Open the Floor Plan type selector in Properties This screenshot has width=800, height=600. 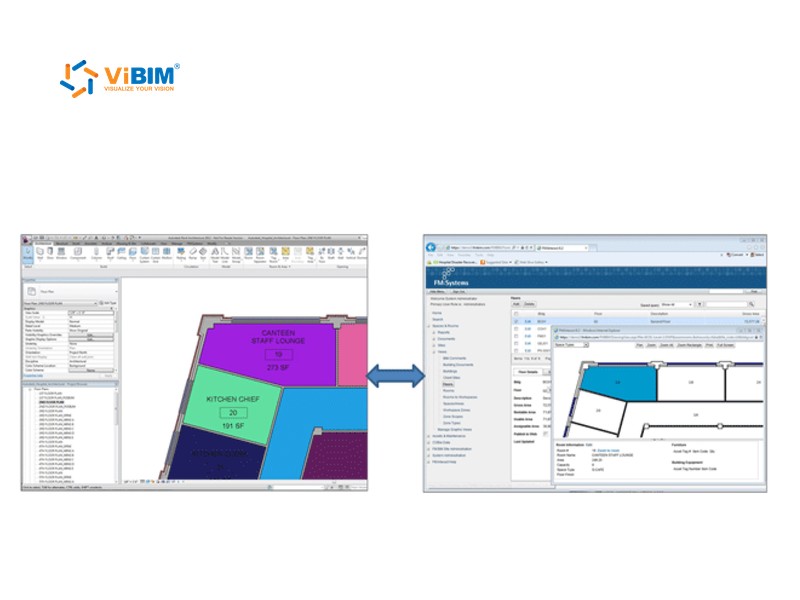pyautogui.click(x=70, y=291)
